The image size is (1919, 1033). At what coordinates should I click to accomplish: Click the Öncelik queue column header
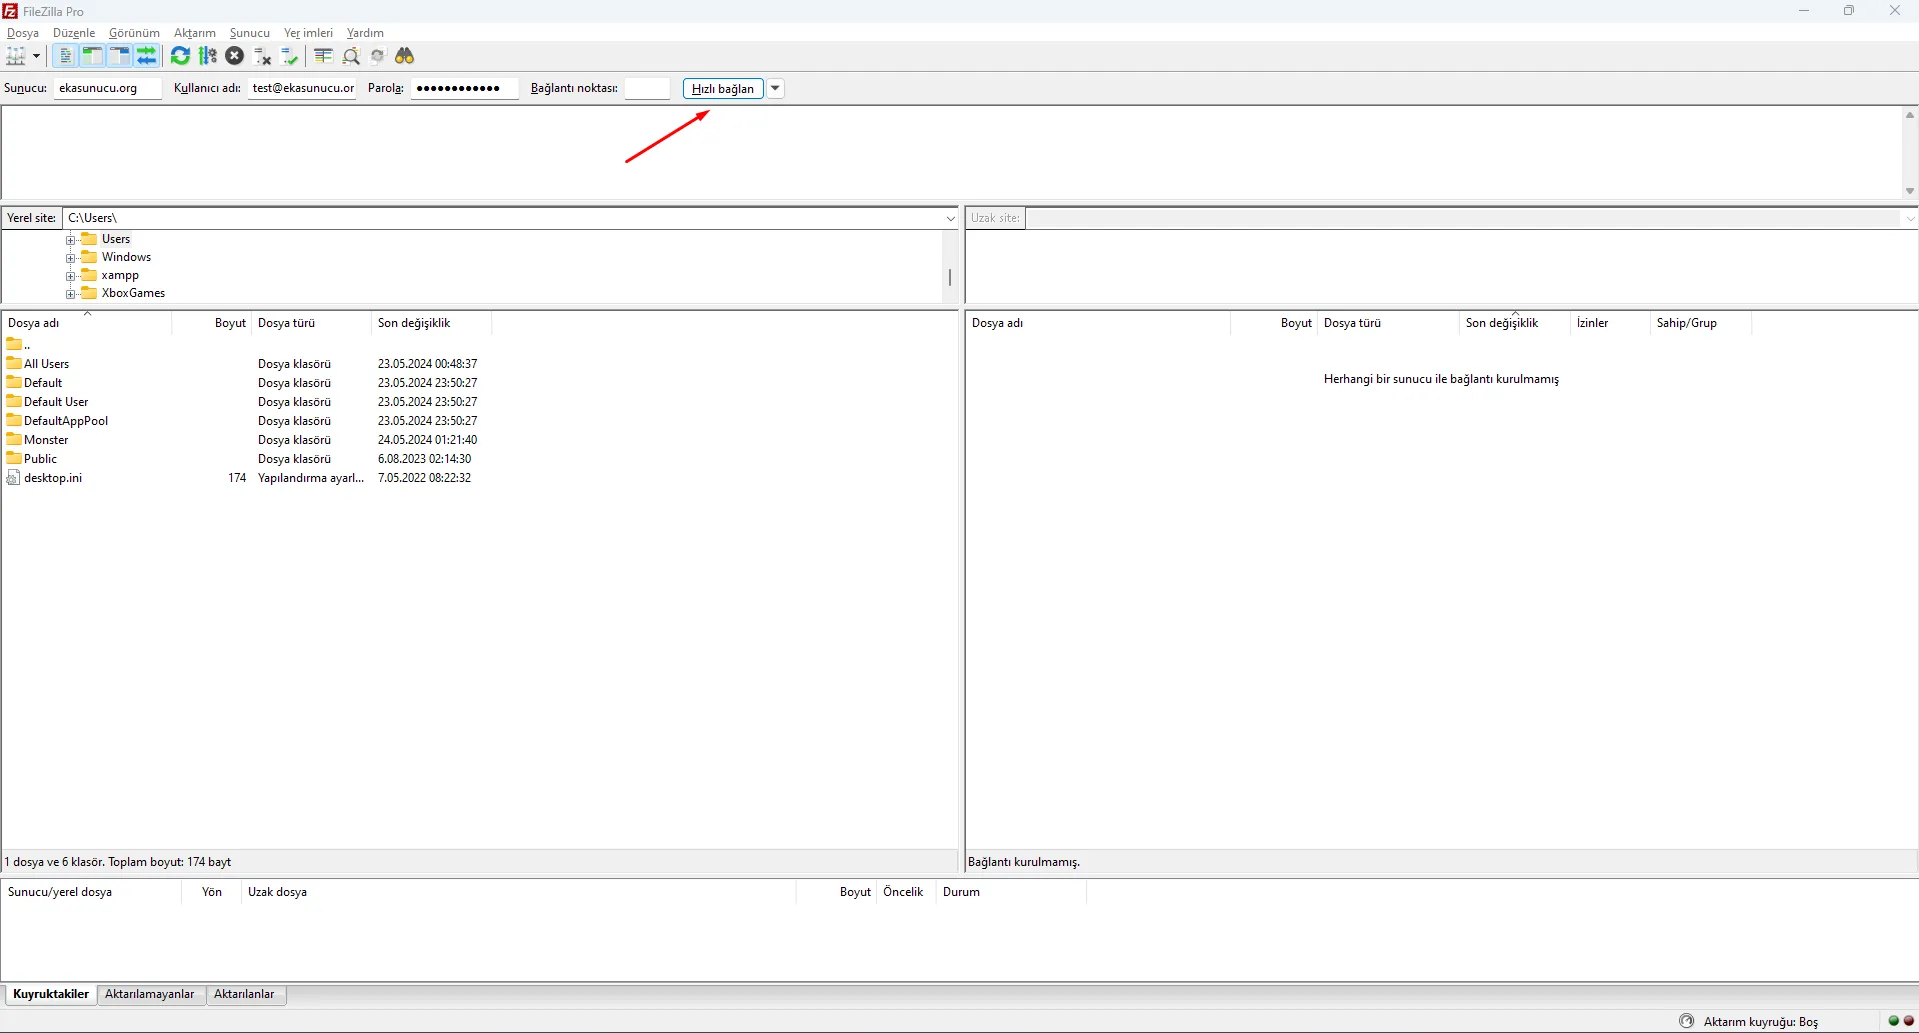(904, 892)
